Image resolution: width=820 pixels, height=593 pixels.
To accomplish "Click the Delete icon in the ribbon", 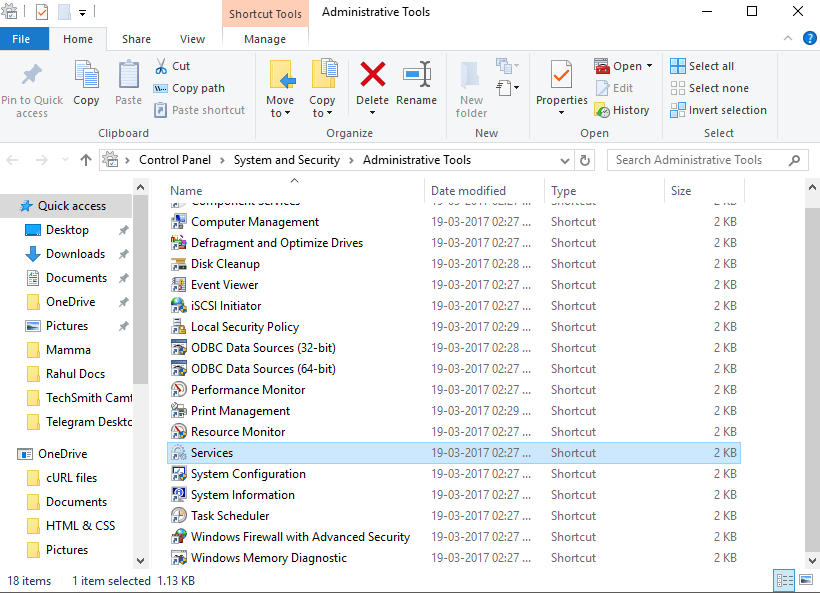I will click(372, 76).
